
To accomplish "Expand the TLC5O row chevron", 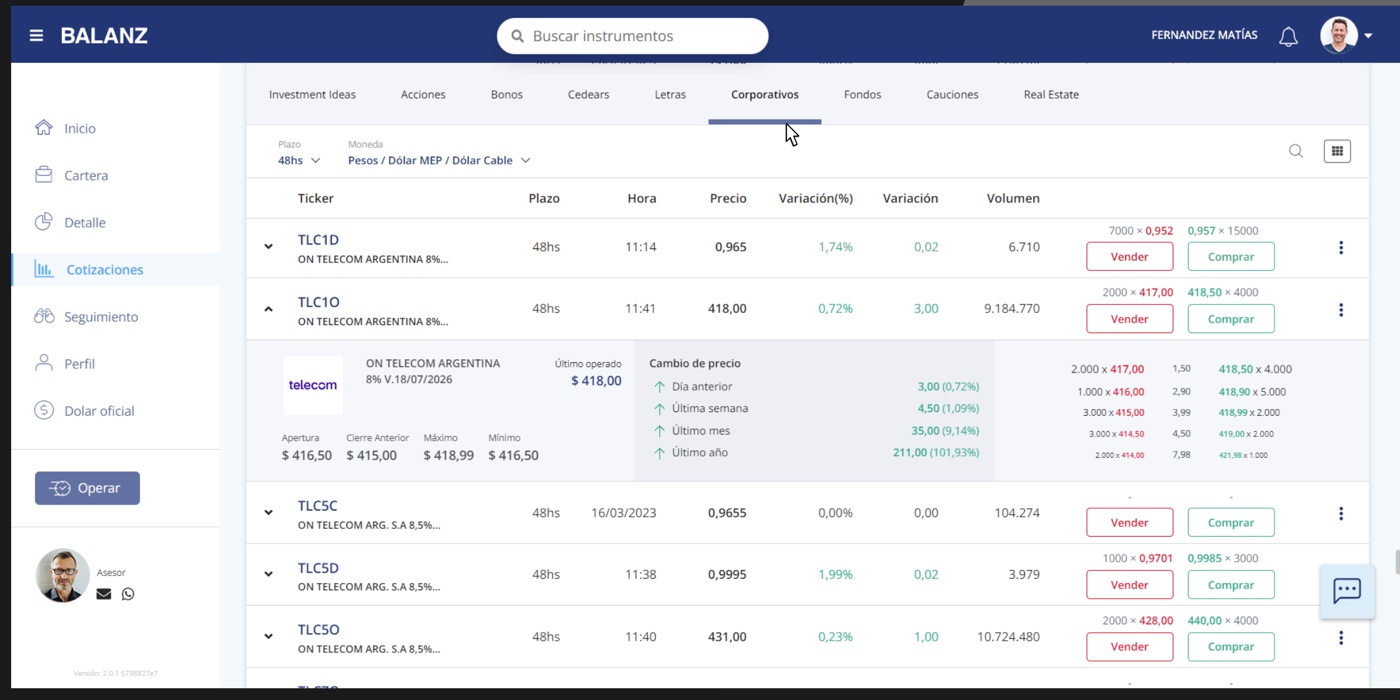I will (x=268, y=636).
